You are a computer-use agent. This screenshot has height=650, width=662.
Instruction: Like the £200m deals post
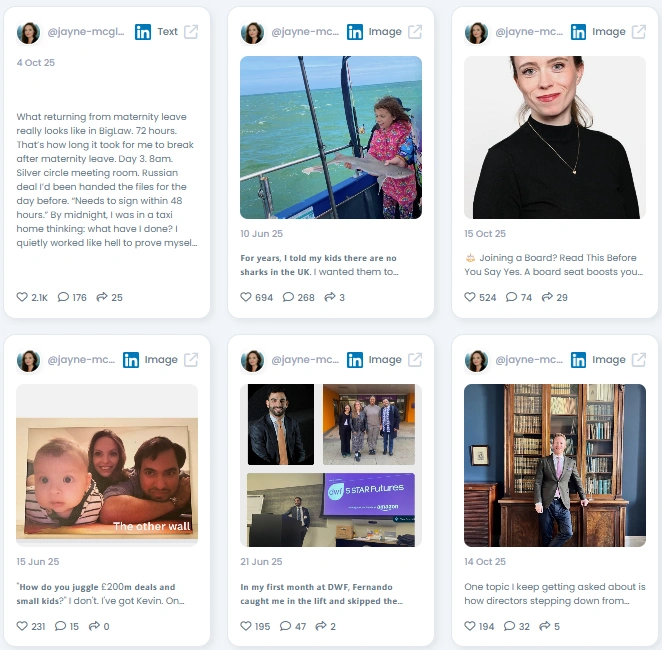[x=22, y=626]
